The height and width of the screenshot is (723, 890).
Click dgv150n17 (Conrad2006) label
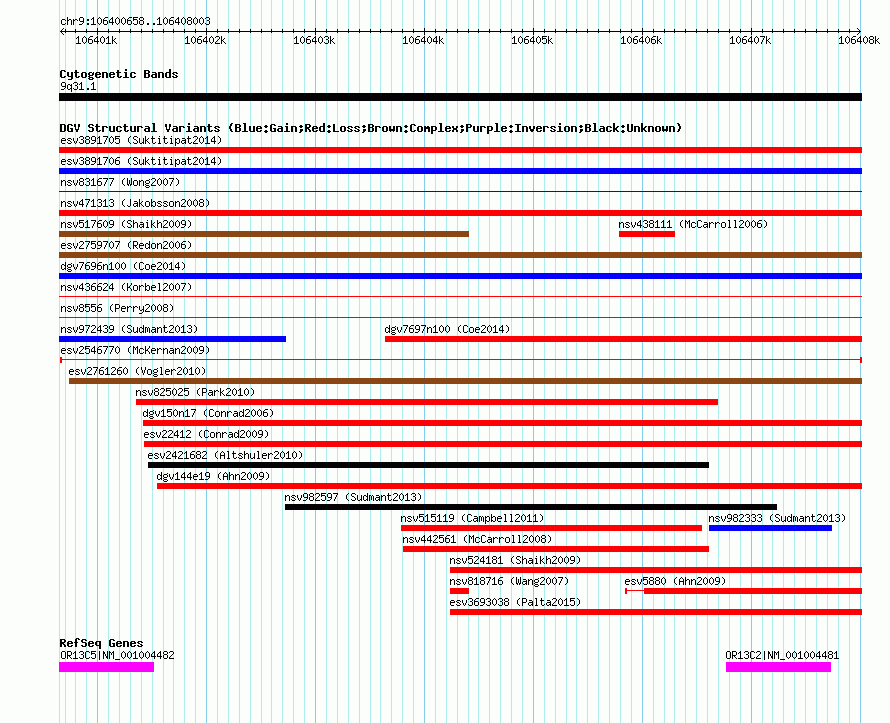pyautogui.click(x=208, y=413)
